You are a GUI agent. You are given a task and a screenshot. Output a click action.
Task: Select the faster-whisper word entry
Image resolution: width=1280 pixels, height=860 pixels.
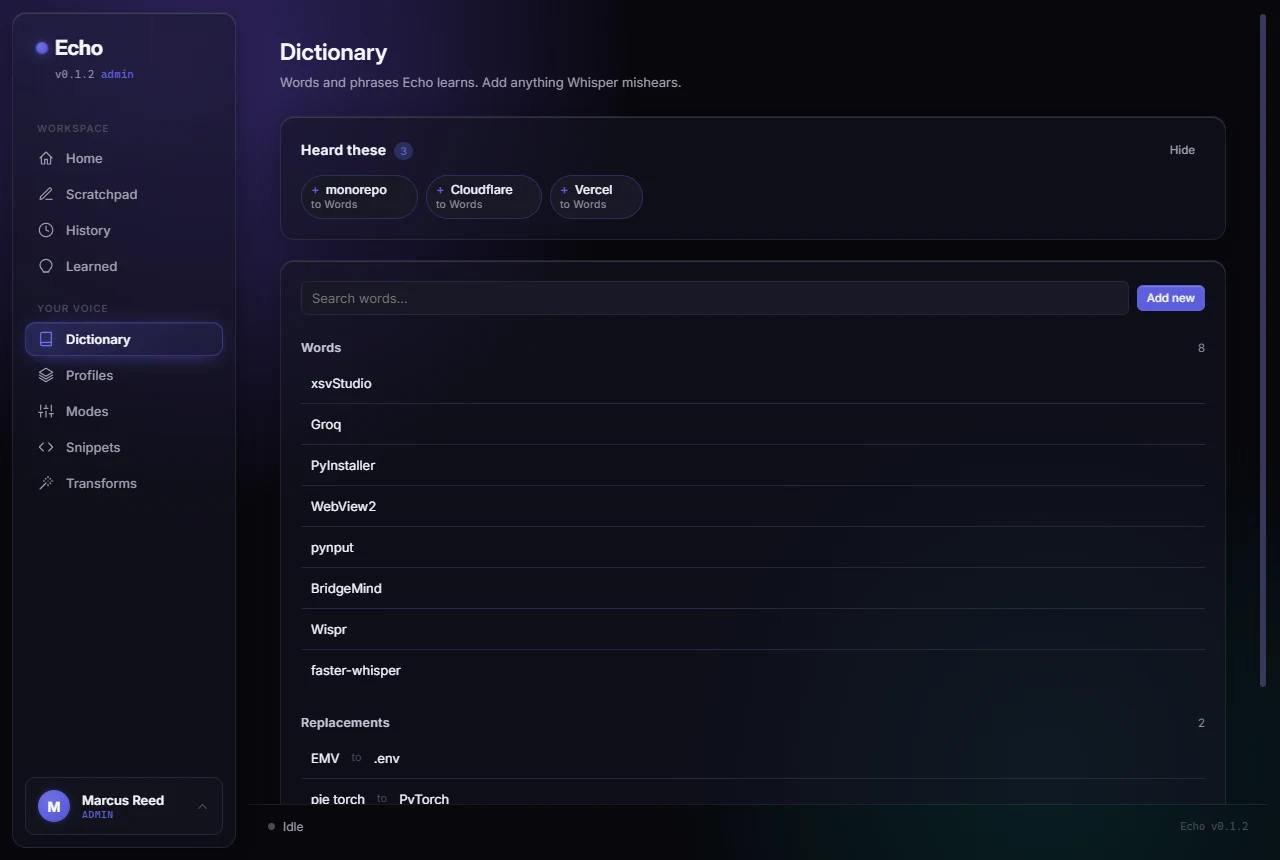[x=753, y=671]
